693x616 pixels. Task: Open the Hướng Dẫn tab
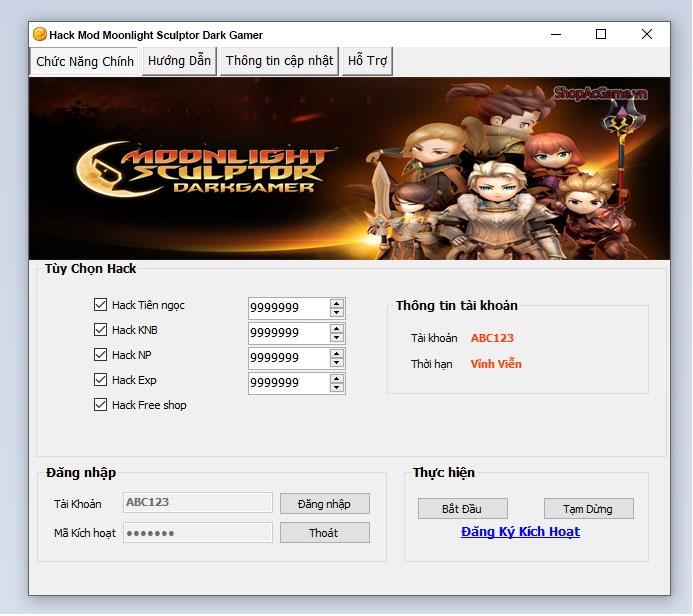click(x=179, y=61)
